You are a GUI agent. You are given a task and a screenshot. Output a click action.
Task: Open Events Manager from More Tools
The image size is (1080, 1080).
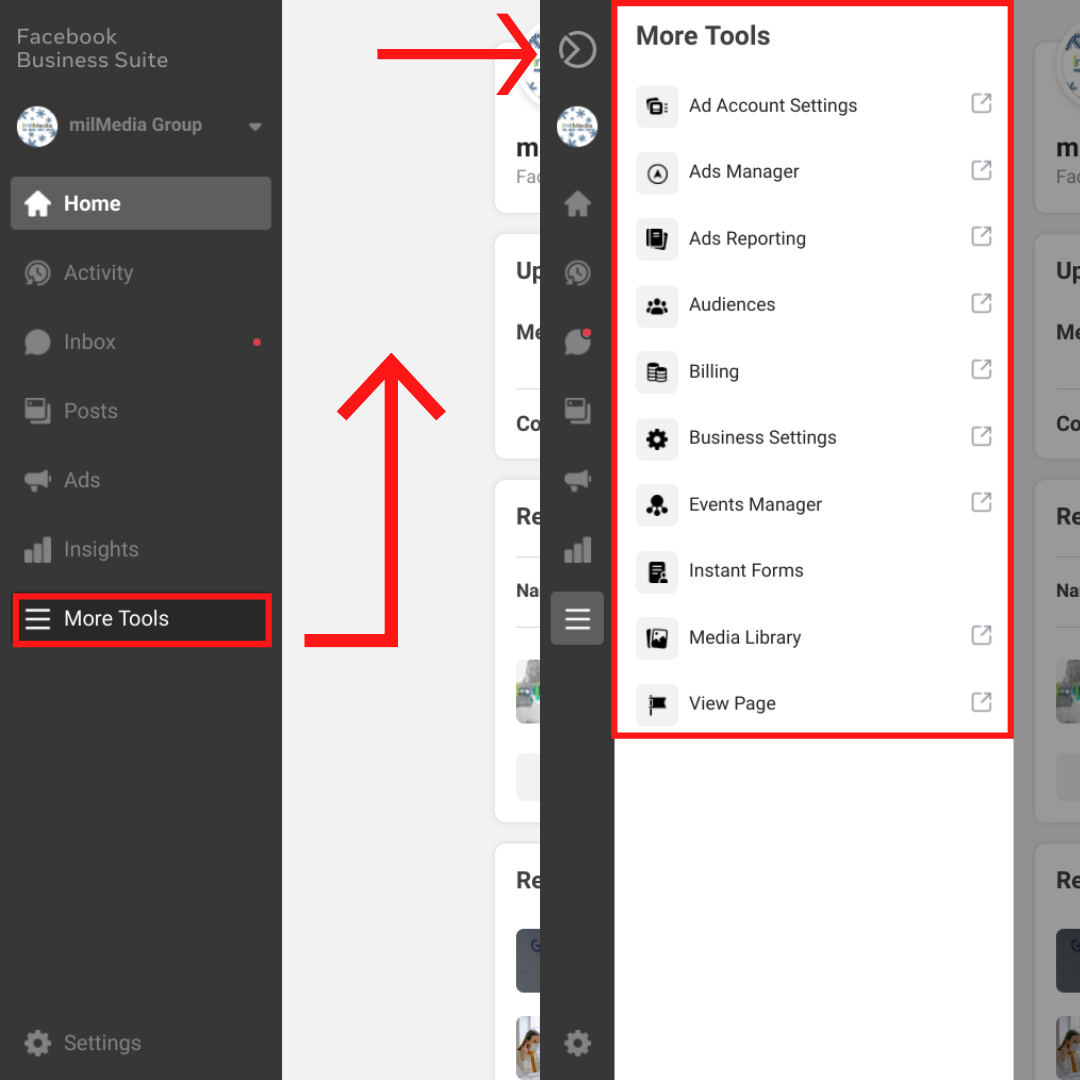coord(813,504)
